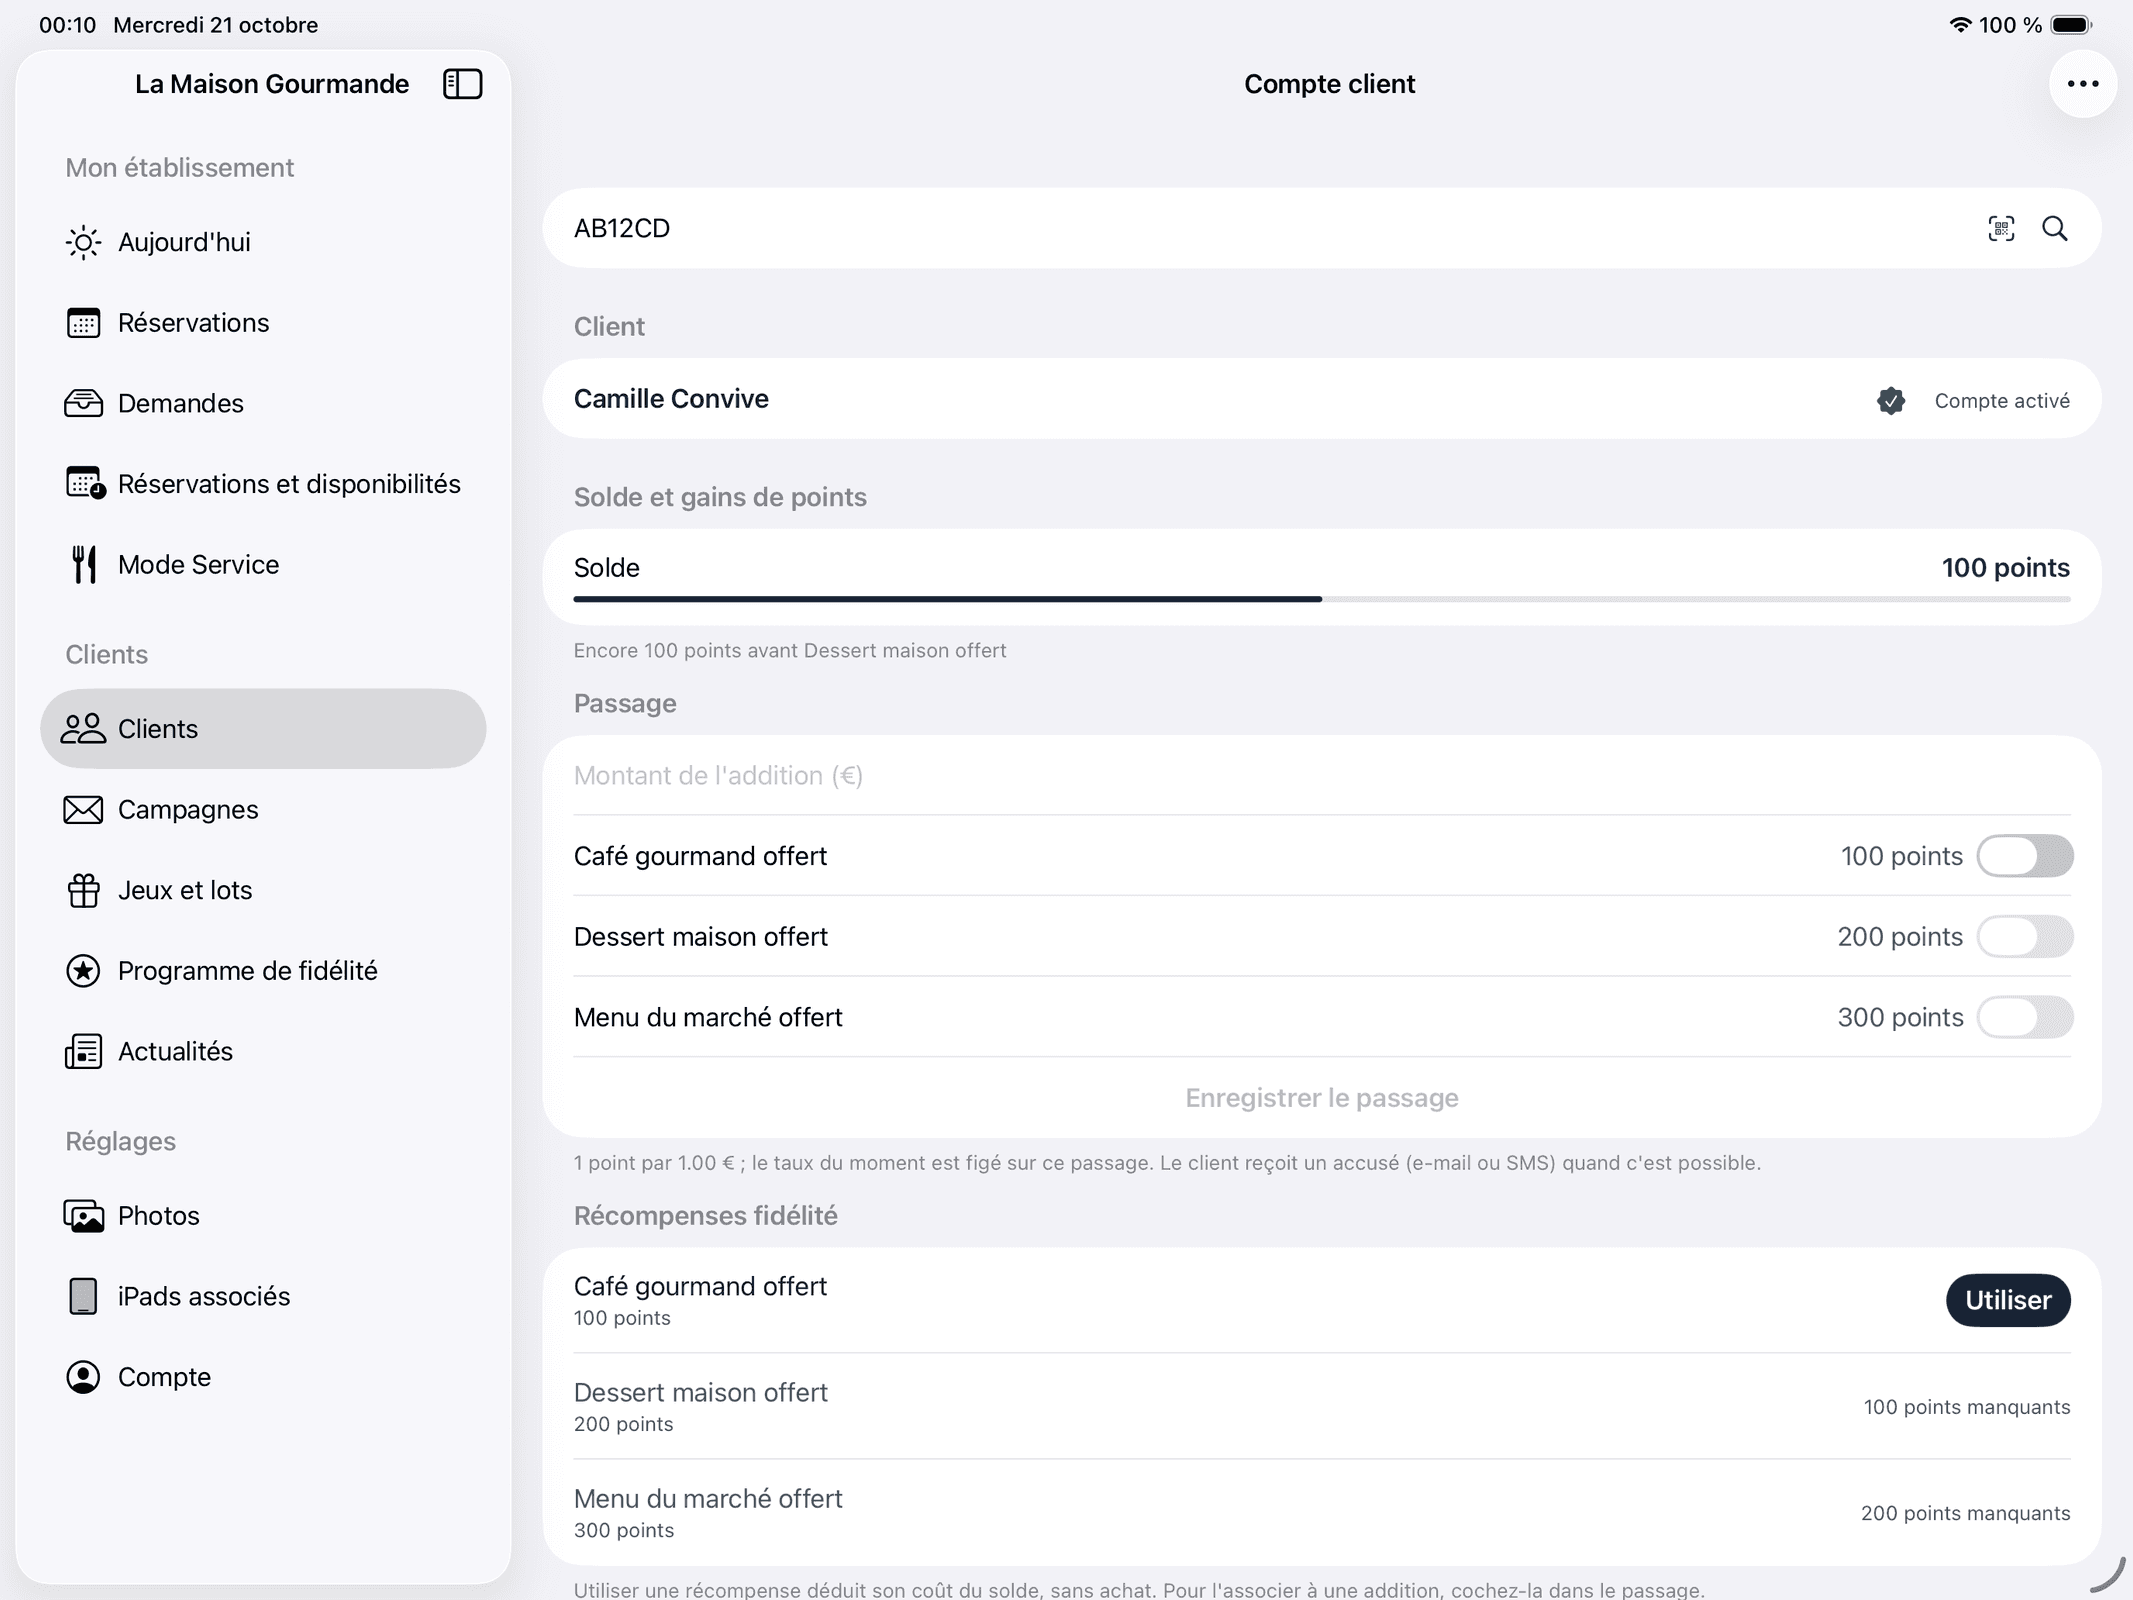
Task: Click the person circle icon beside Compte
Action: click(x=83, y=1377)
